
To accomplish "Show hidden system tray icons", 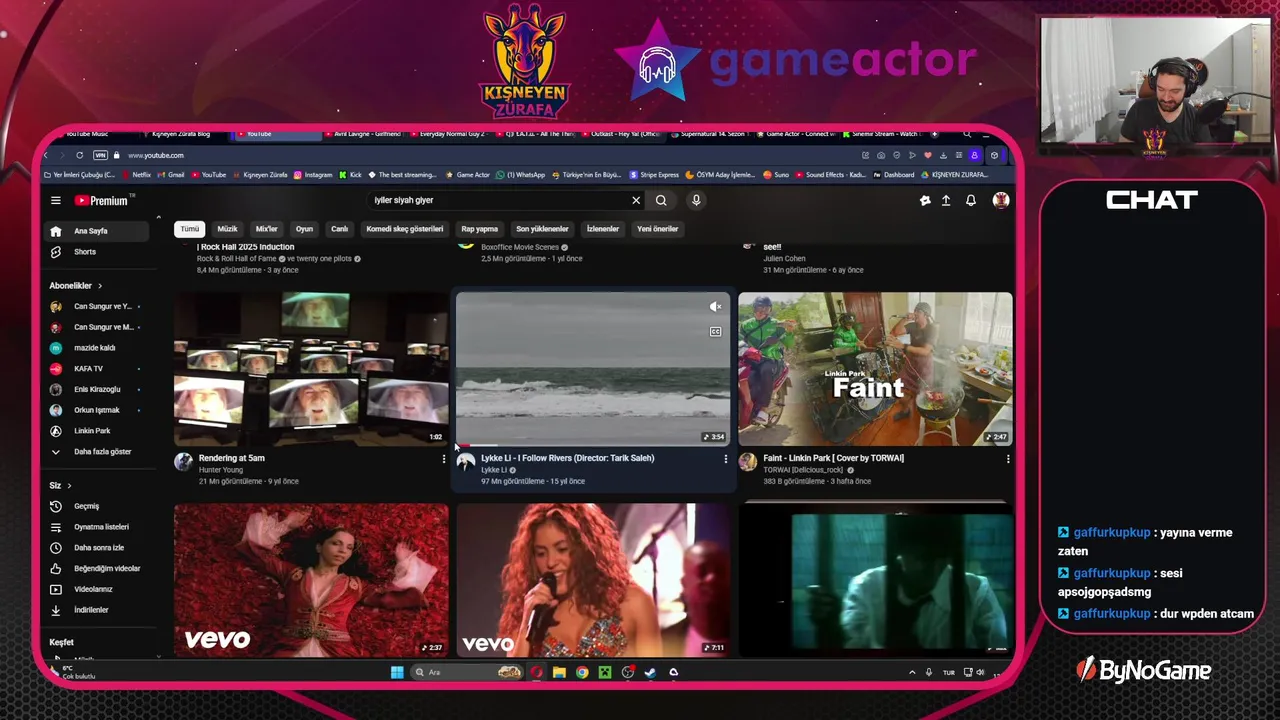I will [912, 673].
